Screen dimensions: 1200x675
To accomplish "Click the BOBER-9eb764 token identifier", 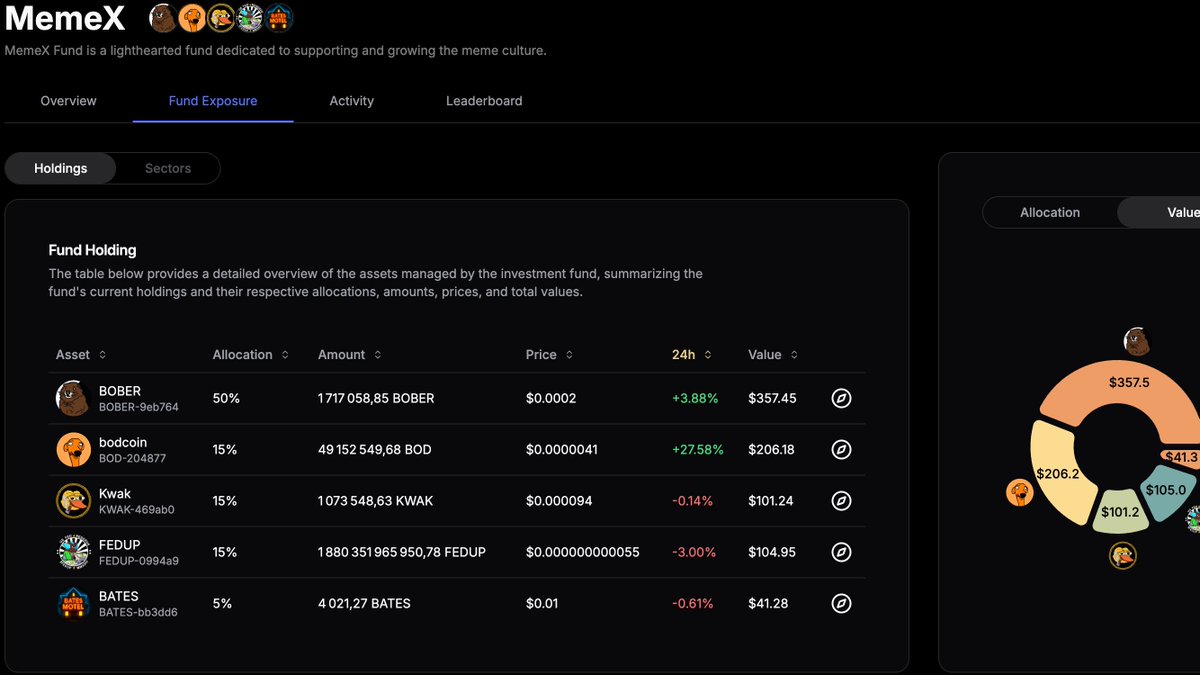I will (139, 407).
